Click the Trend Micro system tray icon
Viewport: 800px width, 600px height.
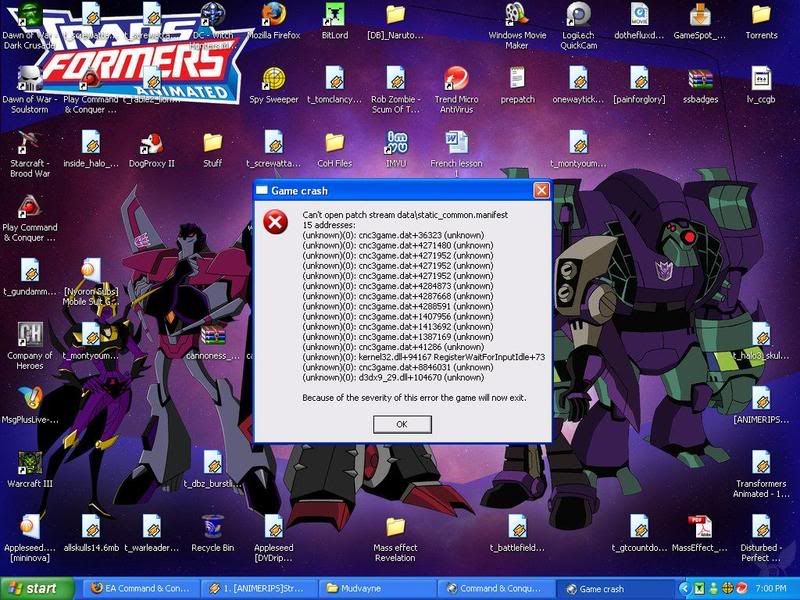click(x=741, y=589)
